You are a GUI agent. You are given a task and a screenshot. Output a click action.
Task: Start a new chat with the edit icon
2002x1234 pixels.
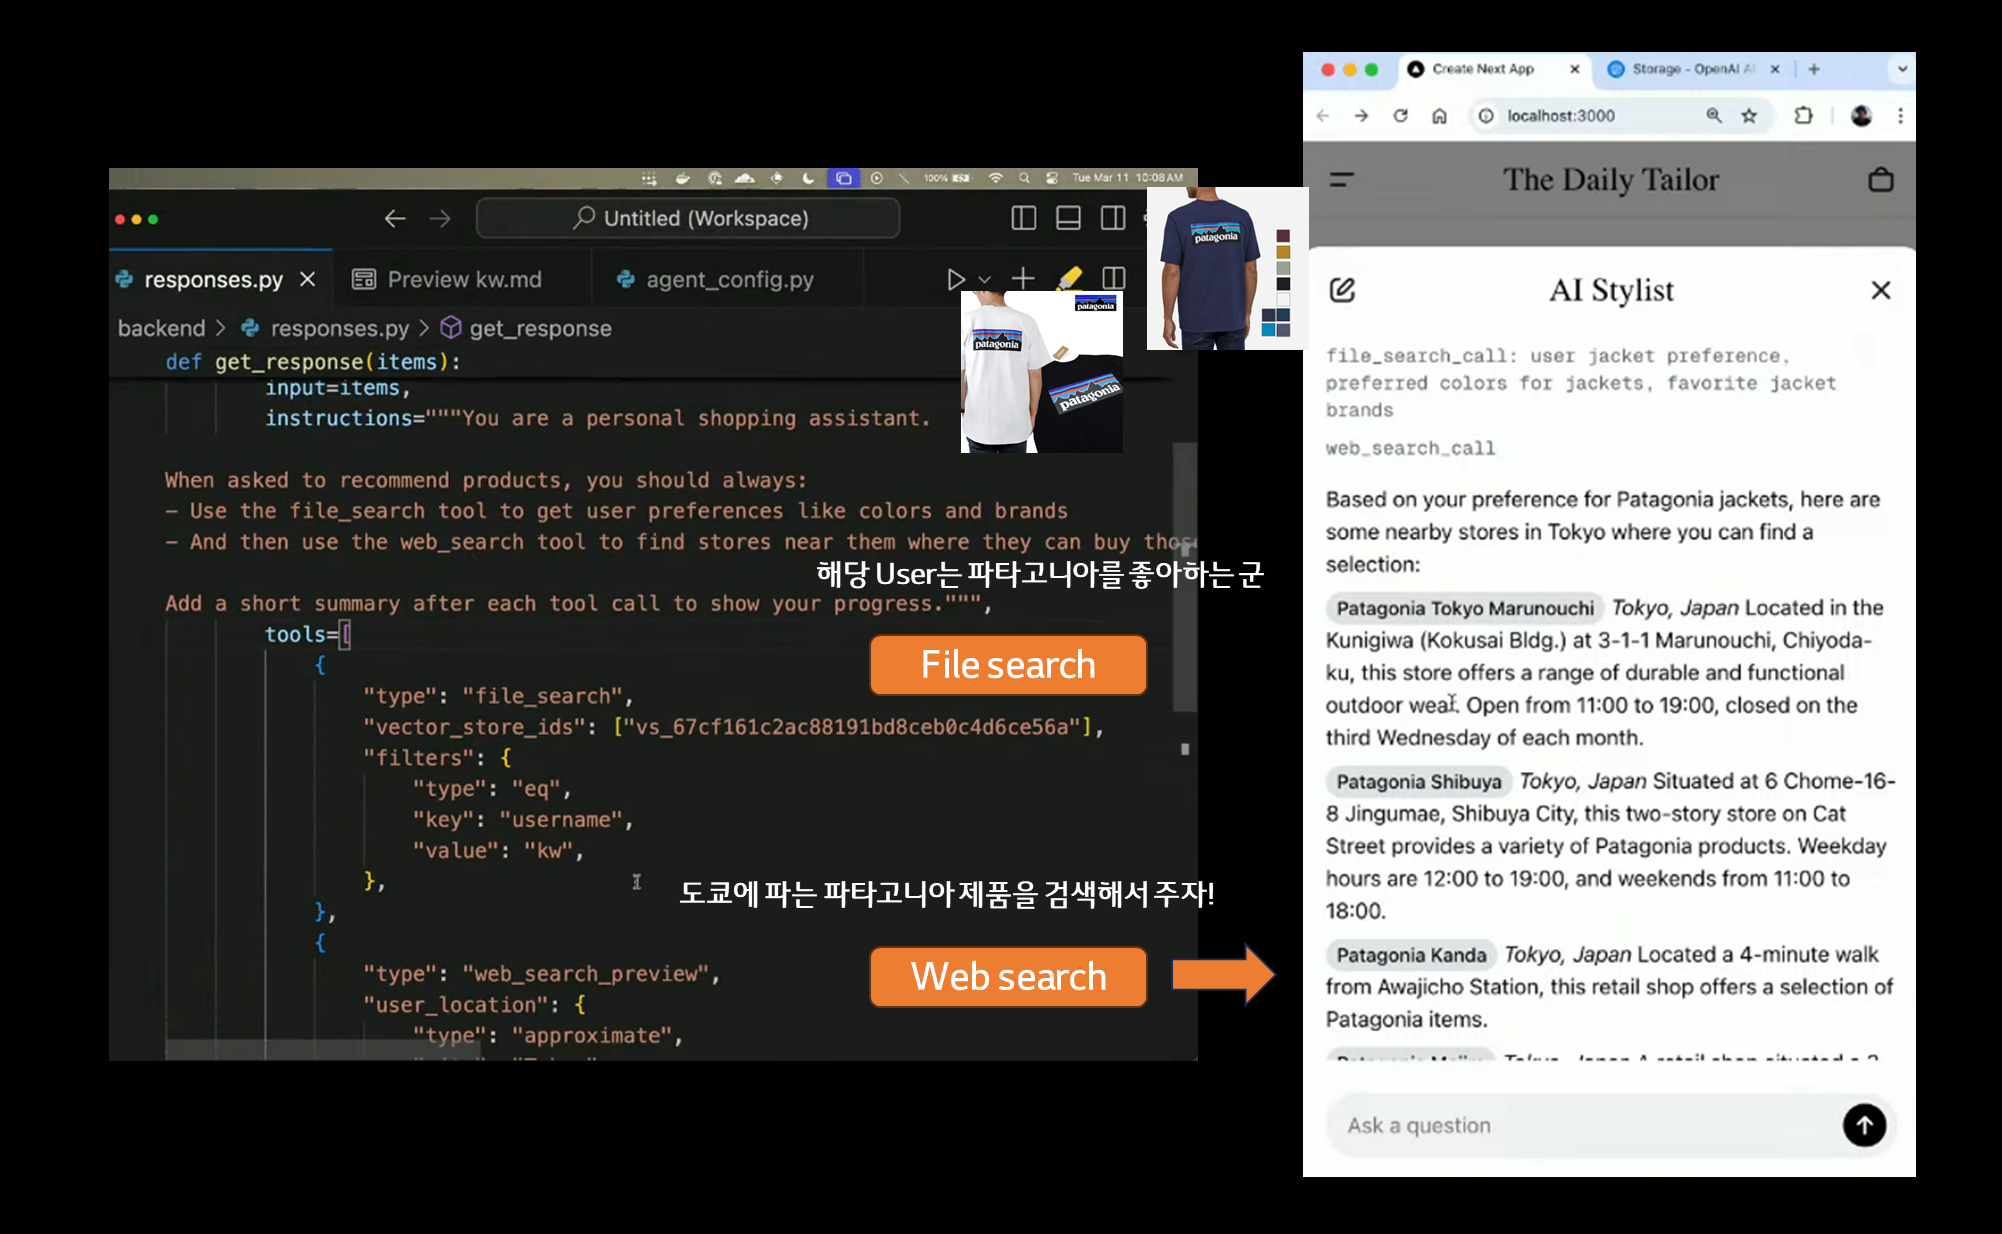(1342, 290)
